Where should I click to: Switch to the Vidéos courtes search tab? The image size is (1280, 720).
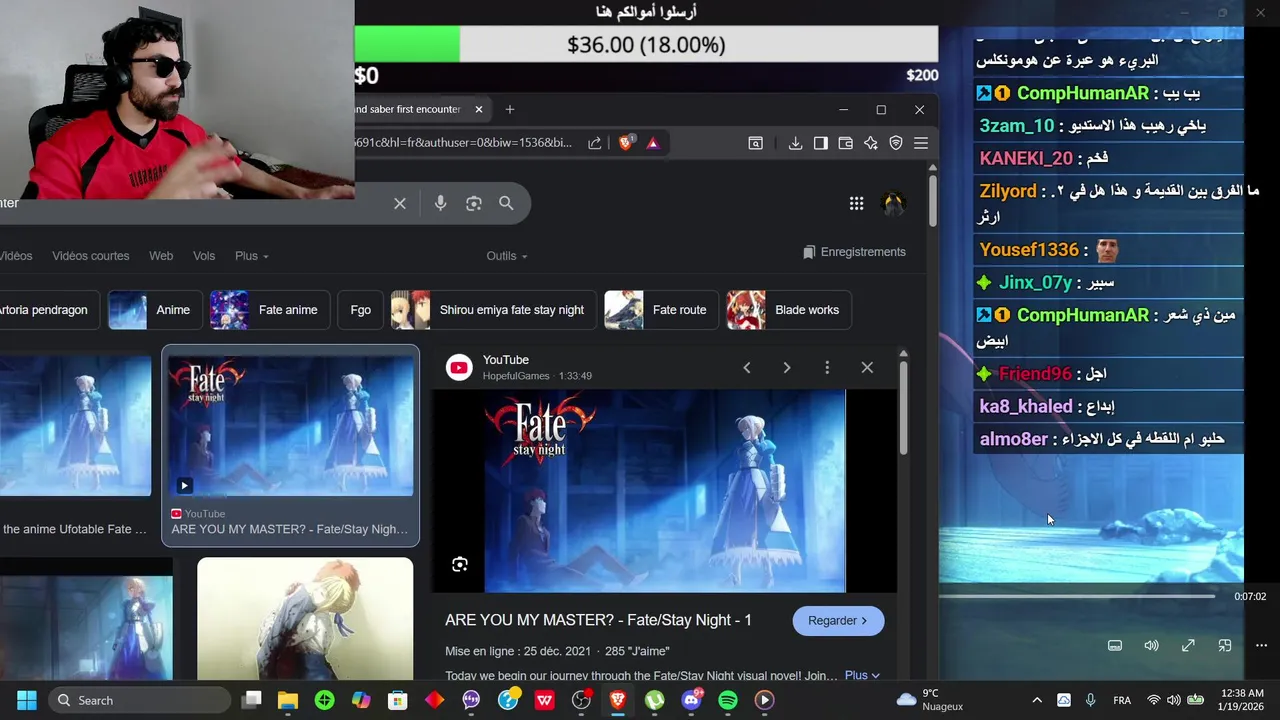click(x=91, y=256)
